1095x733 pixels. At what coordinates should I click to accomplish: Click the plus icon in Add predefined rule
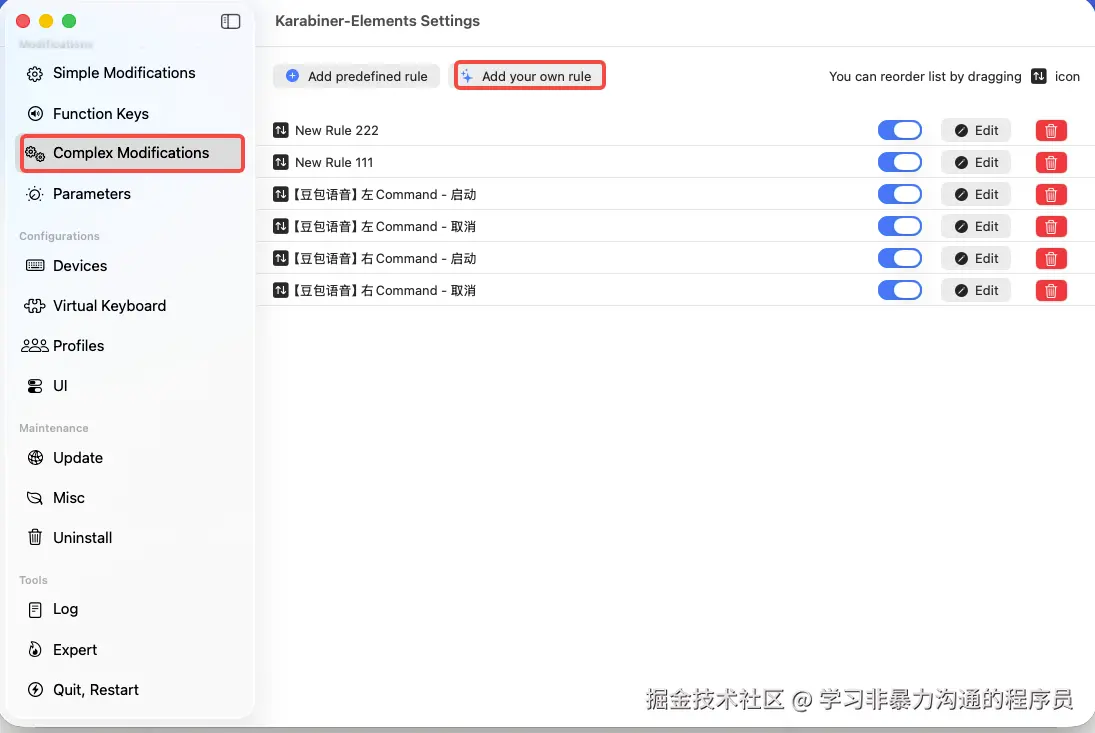(293, 75)
